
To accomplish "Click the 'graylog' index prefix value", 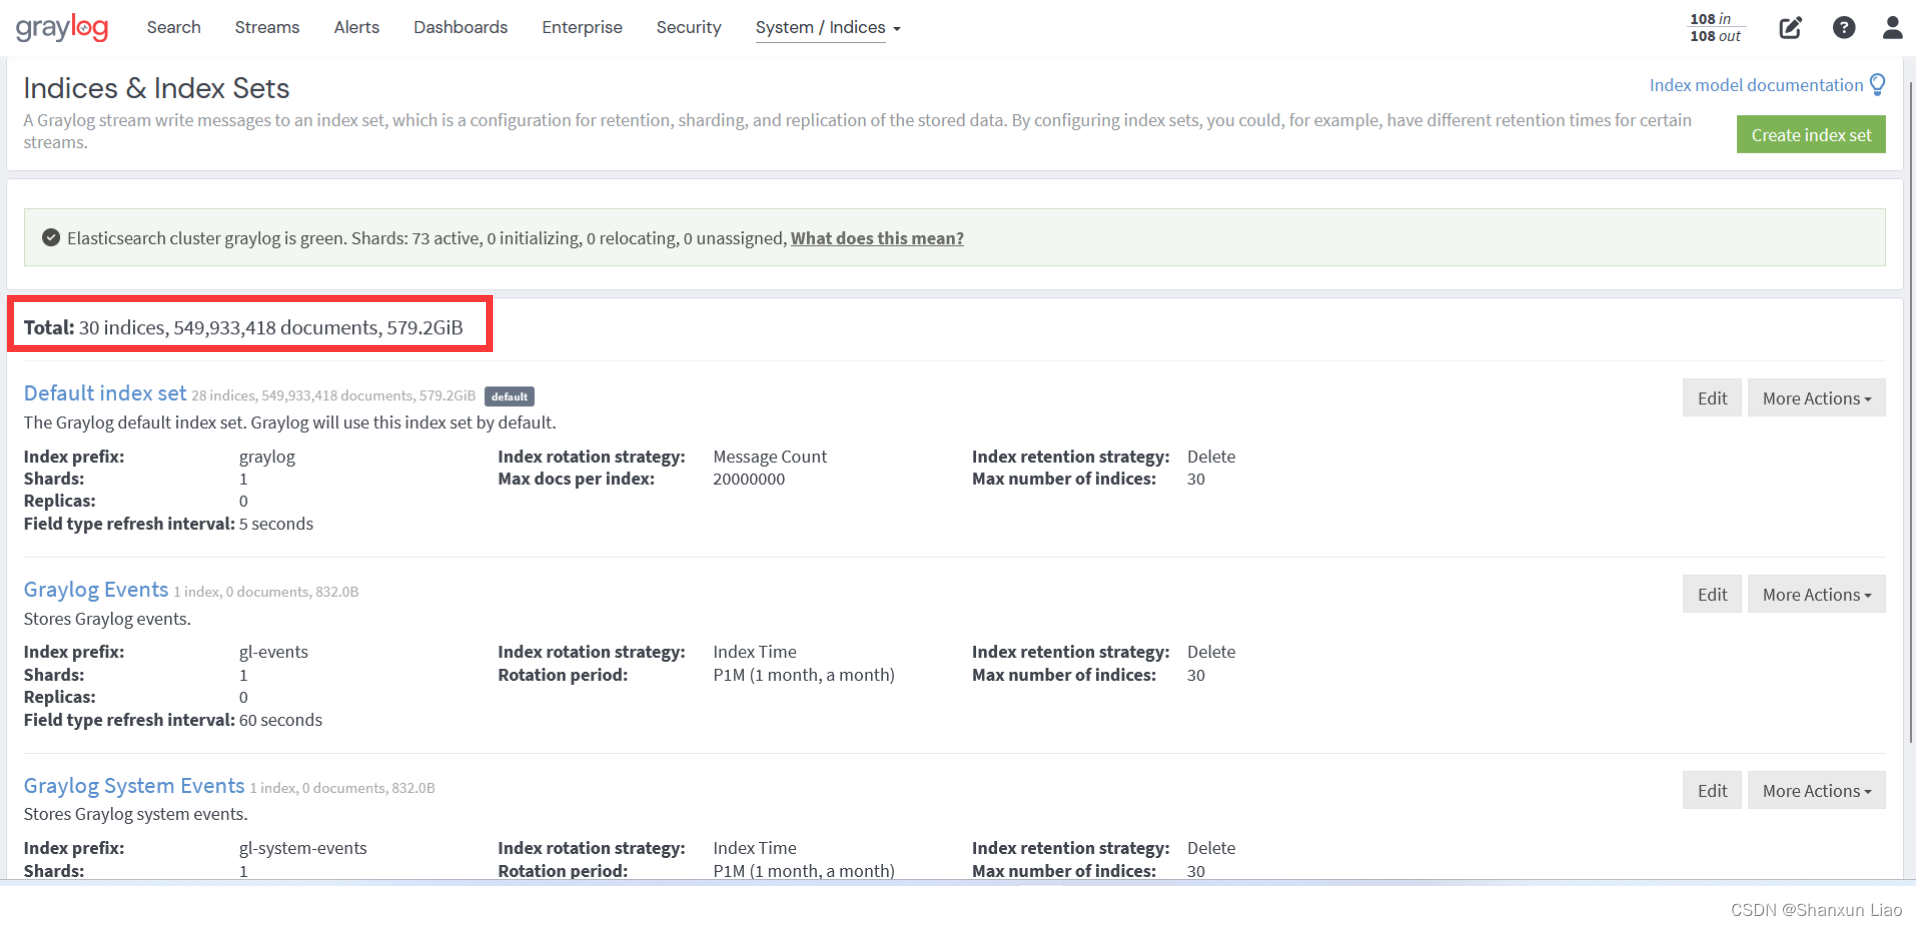I will pos(267,457).
